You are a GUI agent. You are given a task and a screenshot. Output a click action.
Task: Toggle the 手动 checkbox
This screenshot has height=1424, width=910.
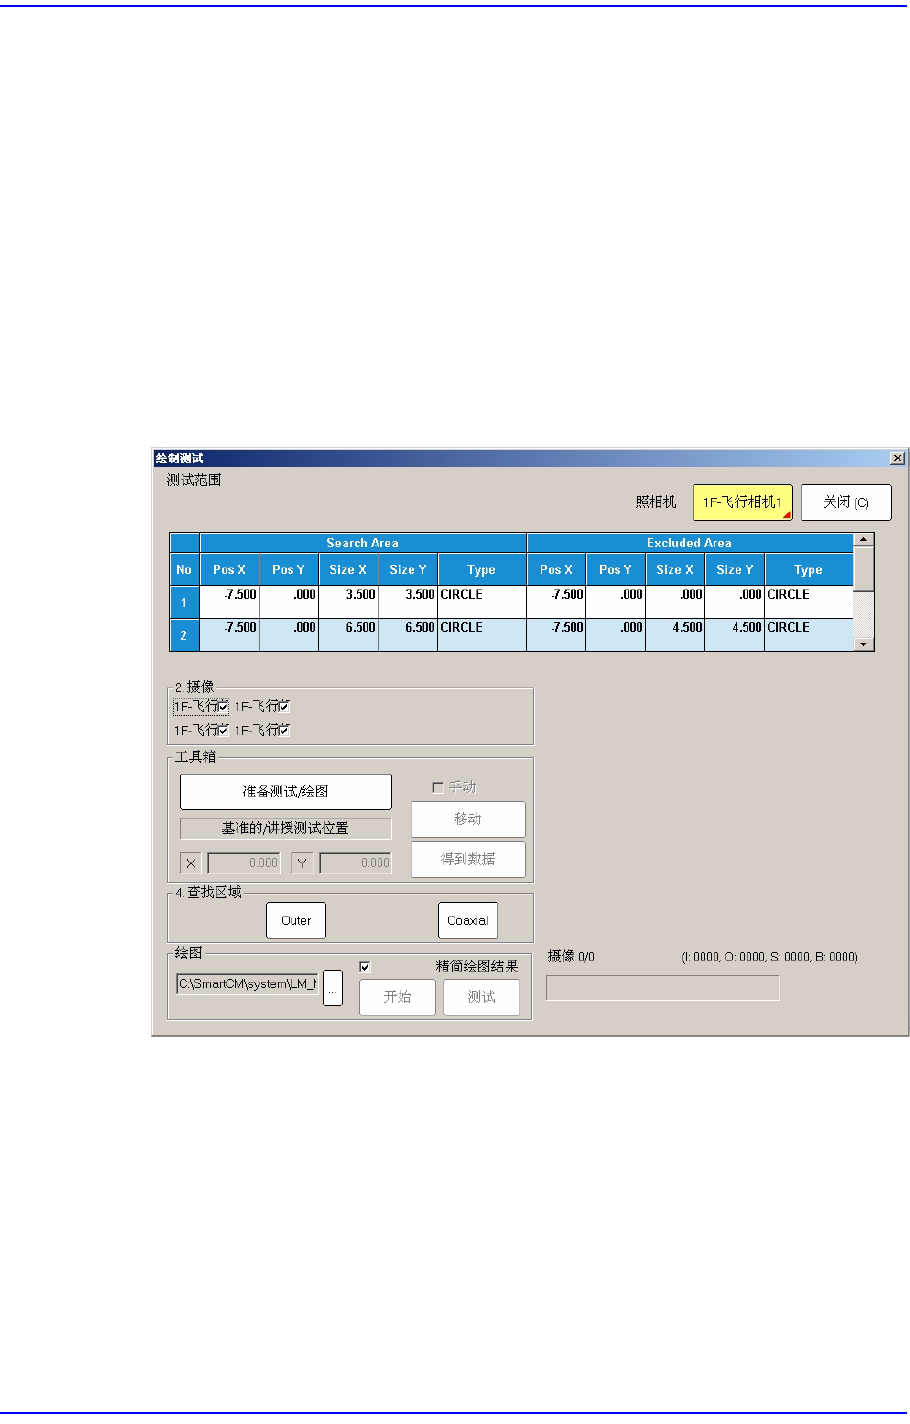437,788
